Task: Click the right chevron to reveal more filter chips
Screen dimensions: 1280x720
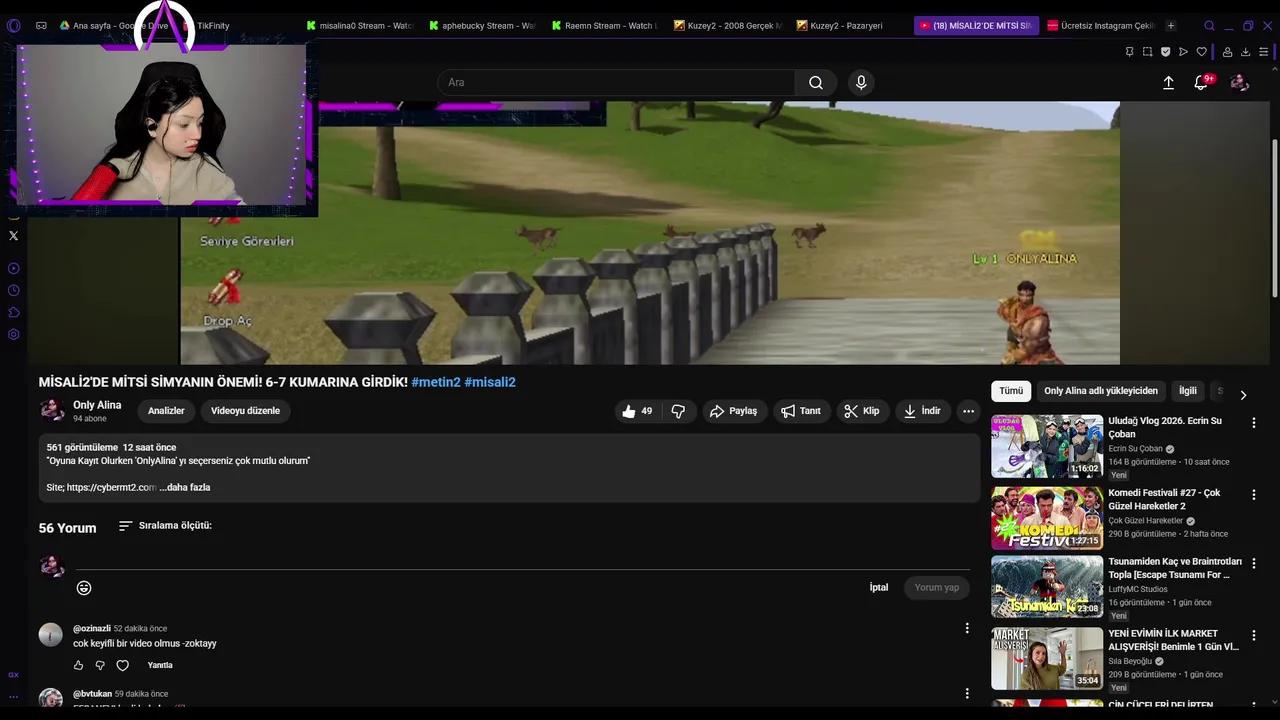Action: click(x=1243, y=395)
